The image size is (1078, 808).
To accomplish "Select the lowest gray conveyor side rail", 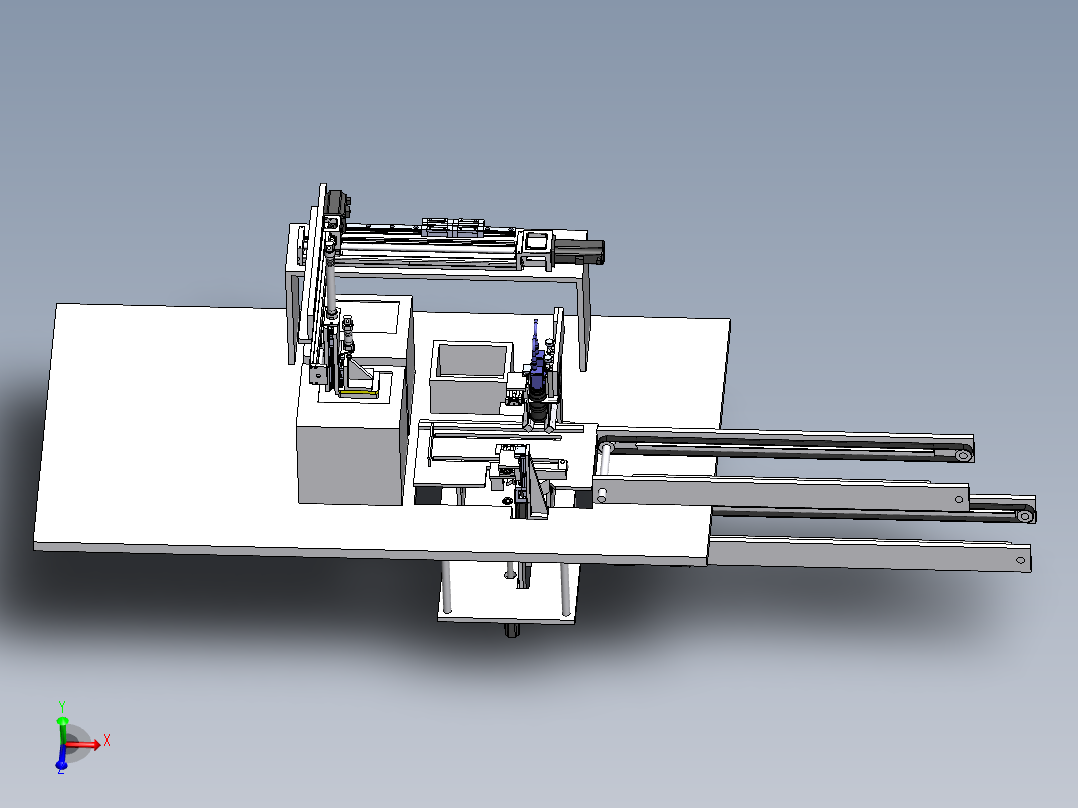I will coord(870,553).
